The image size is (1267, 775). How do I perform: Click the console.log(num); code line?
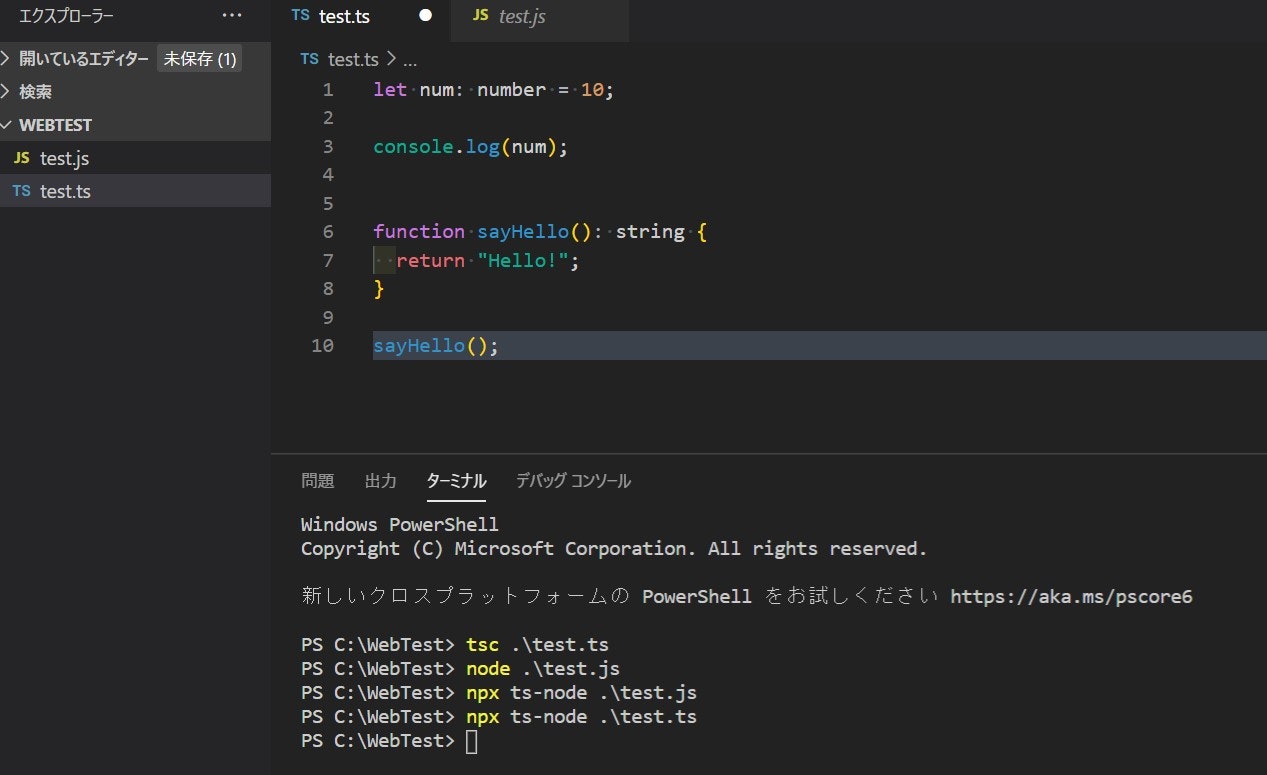[x=470, y=147]
